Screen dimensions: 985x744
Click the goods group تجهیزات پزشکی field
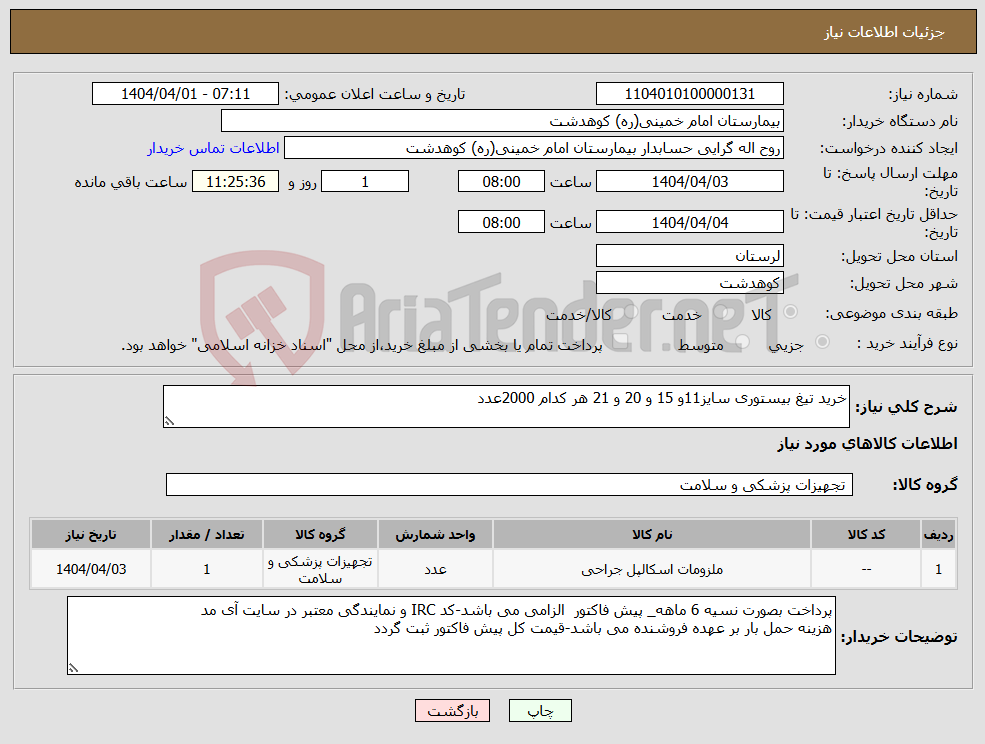pos(509,484)
